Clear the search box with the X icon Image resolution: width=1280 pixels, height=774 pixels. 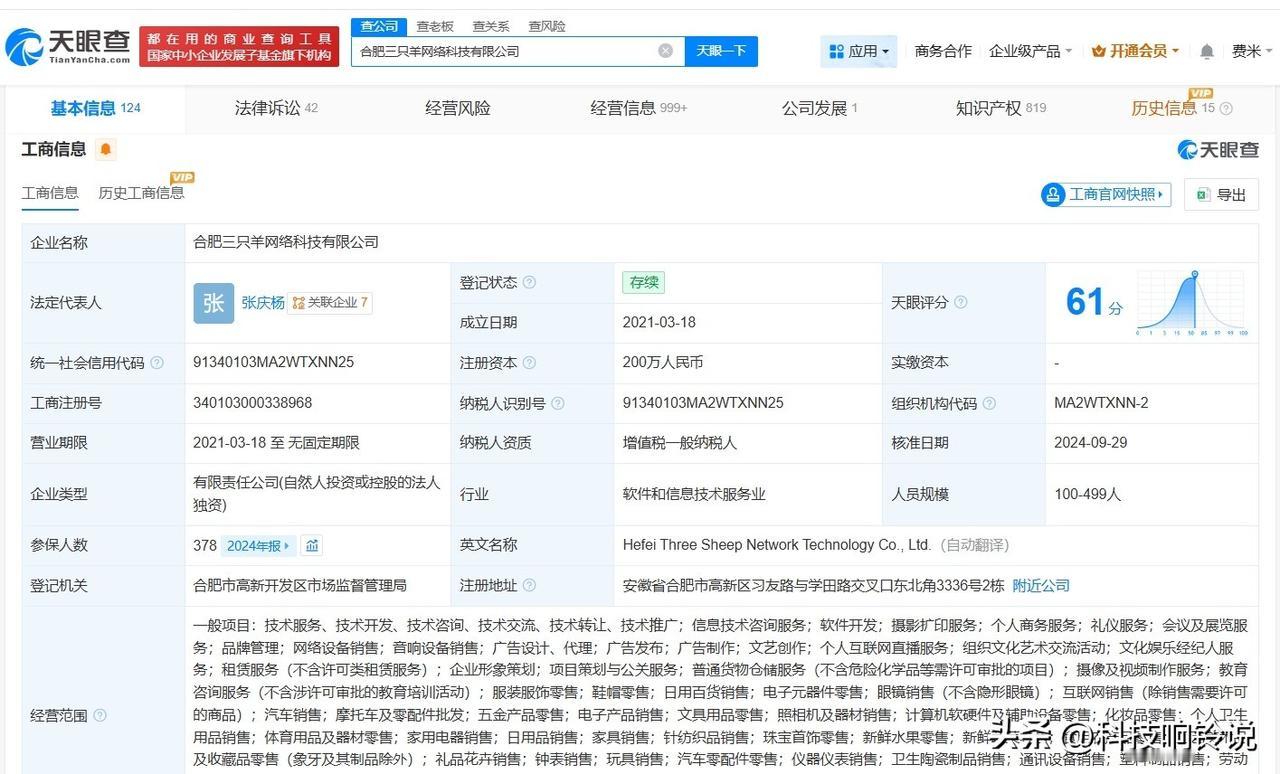665,51
